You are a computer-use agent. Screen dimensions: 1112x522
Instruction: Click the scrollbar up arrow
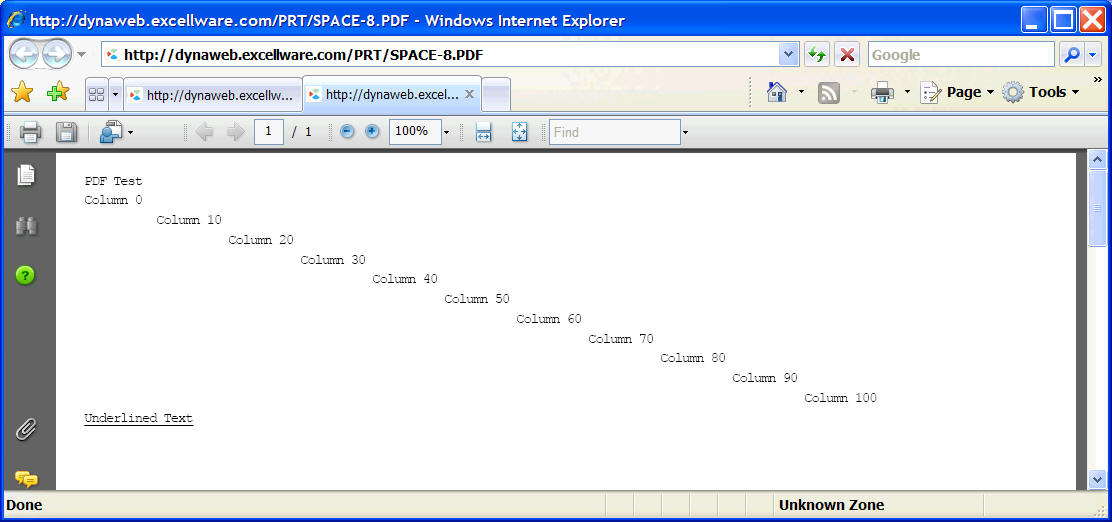1097,160
